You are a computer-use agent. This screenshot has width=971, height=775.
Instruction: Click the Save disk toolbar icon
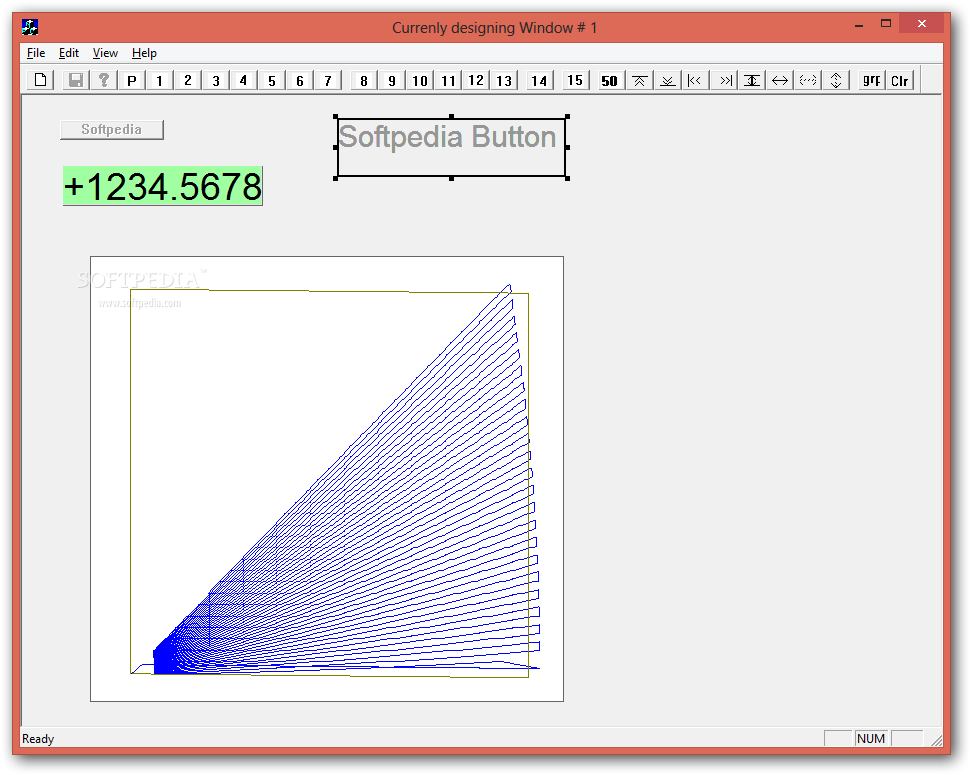pos(76,80)
